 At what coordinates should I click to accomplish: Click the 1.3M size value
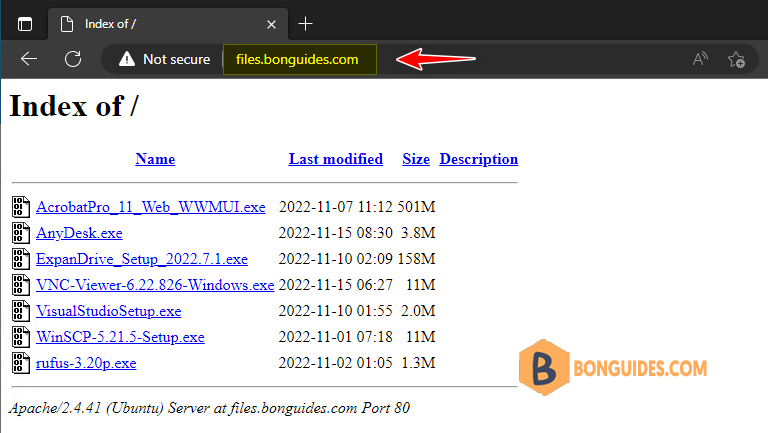click(x=418, y=362)
